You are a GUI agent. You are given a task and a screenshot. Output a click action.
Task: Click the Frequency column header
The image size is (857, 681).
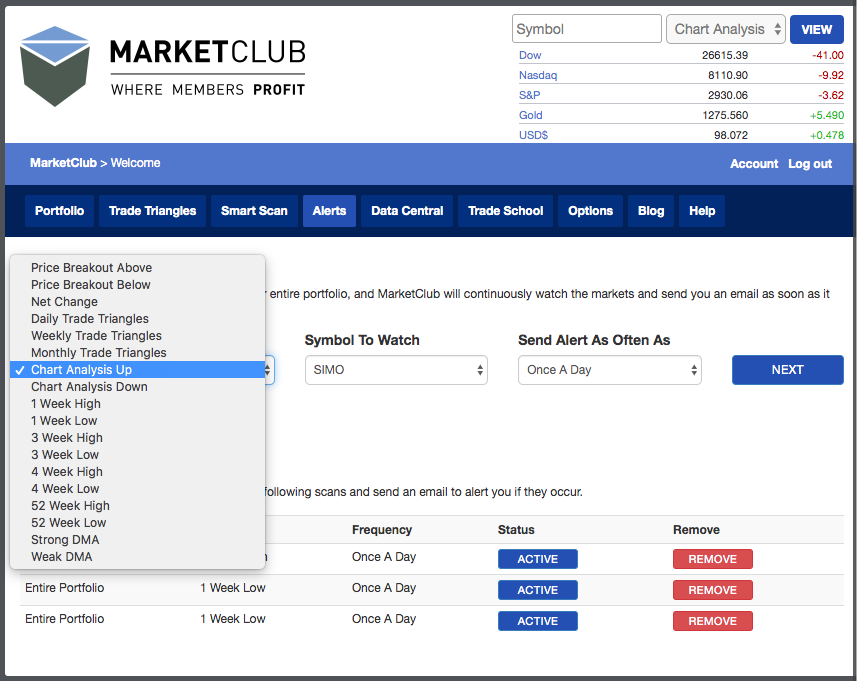[x=381, y=530]
